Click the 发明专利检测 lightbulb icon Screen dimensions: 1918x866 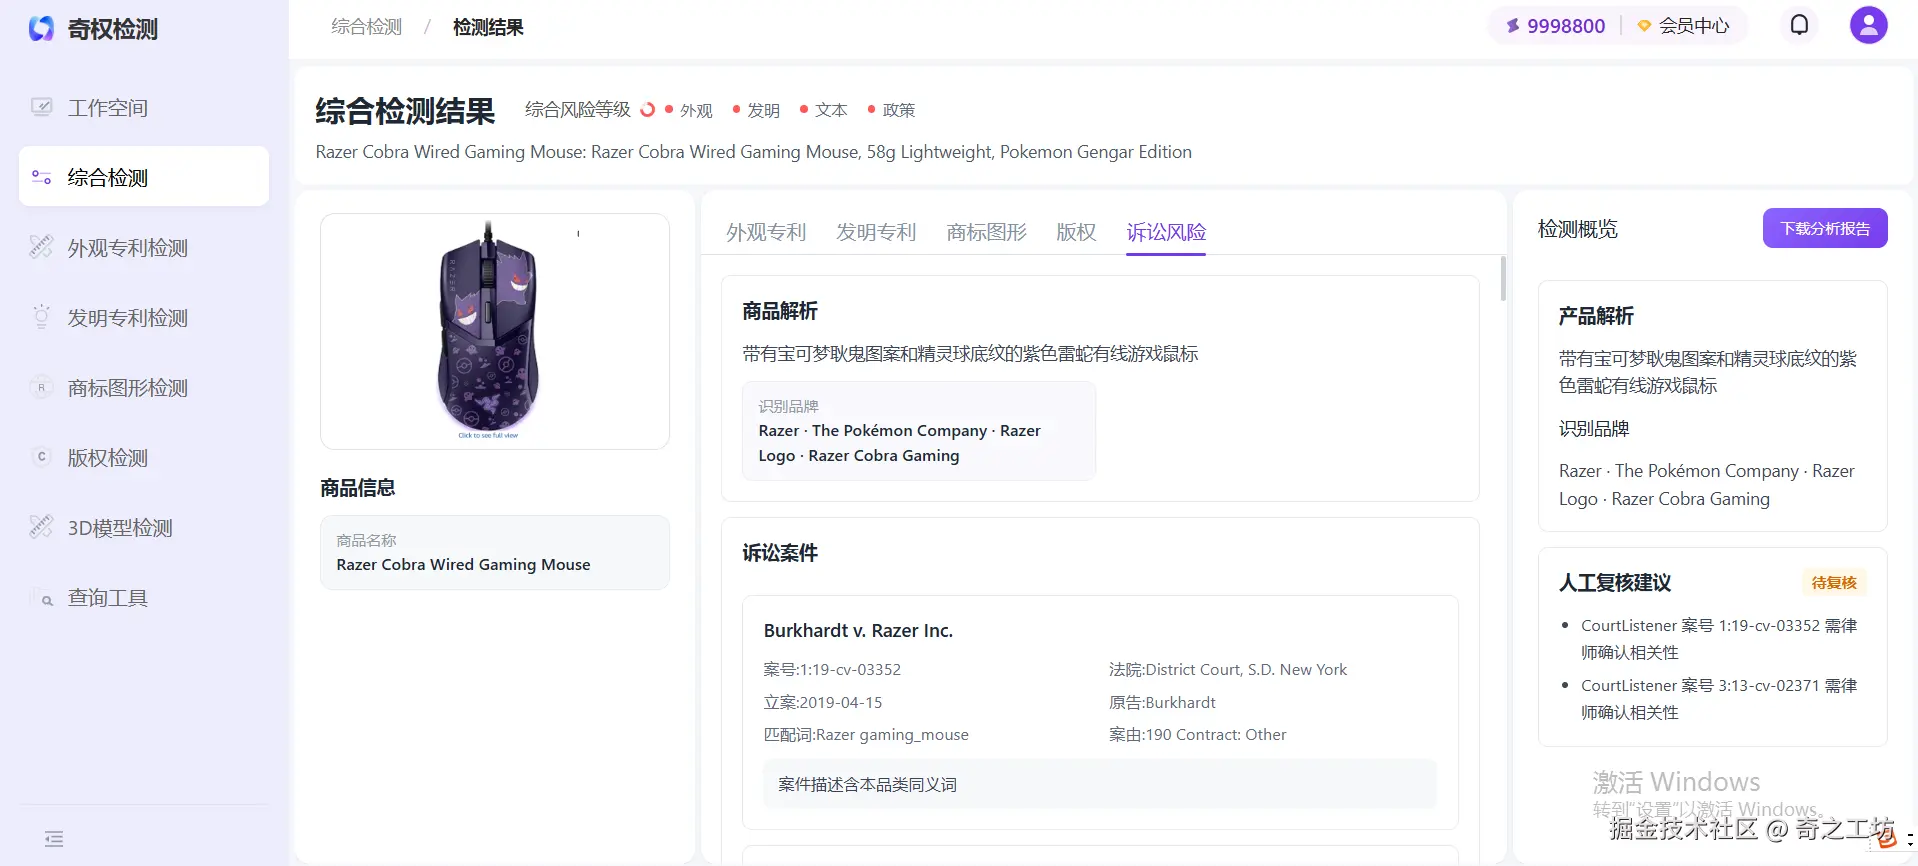[41, 316]
